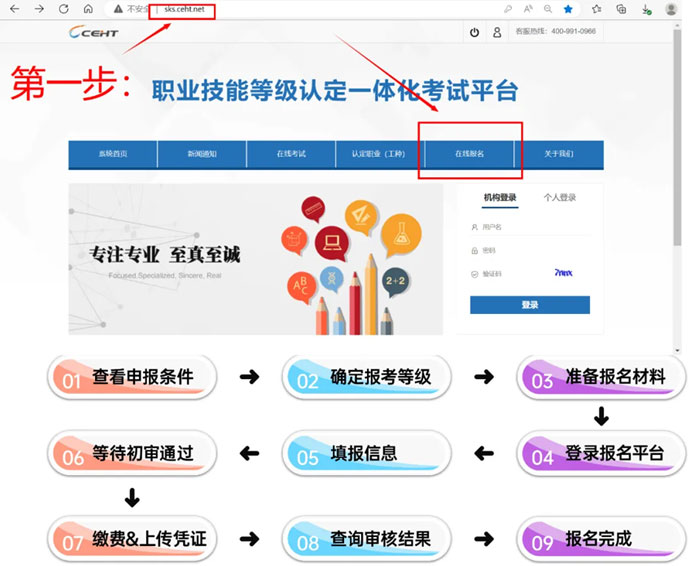Click the power icon in site header
Image resolution: width=689 pixels, height=566 pixels.
point(474,32)
